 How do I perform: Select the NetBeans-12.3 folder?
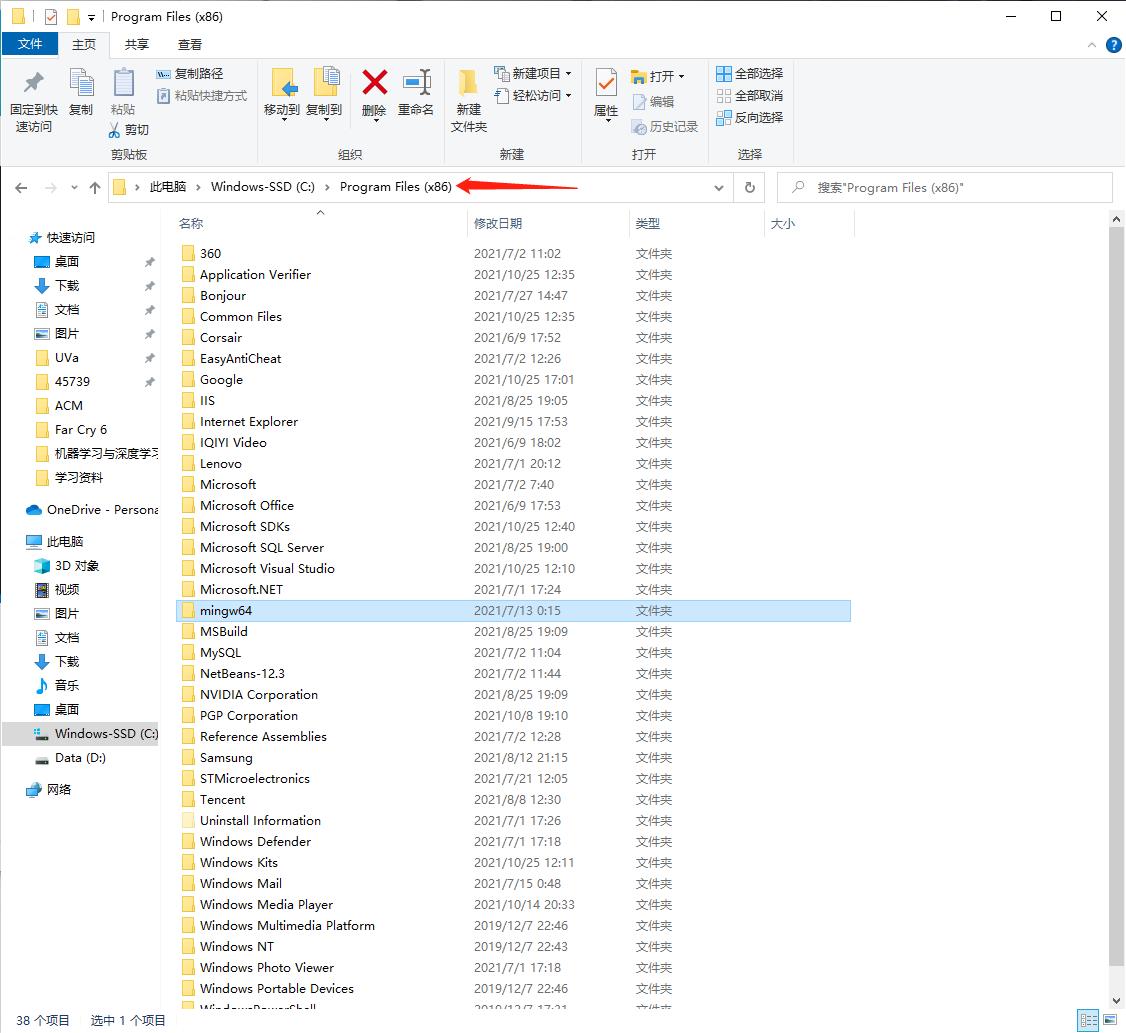513,674
